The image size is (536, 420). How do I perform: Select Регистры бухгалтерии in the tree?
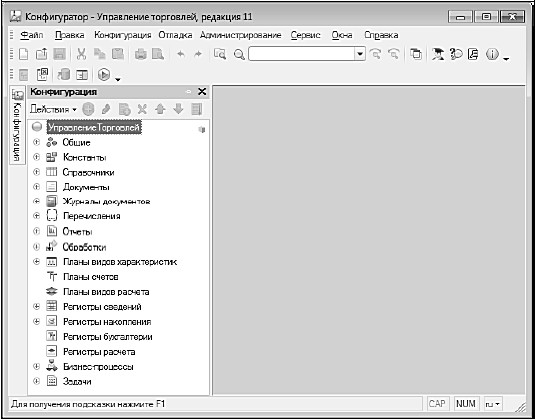click(108, 337)
